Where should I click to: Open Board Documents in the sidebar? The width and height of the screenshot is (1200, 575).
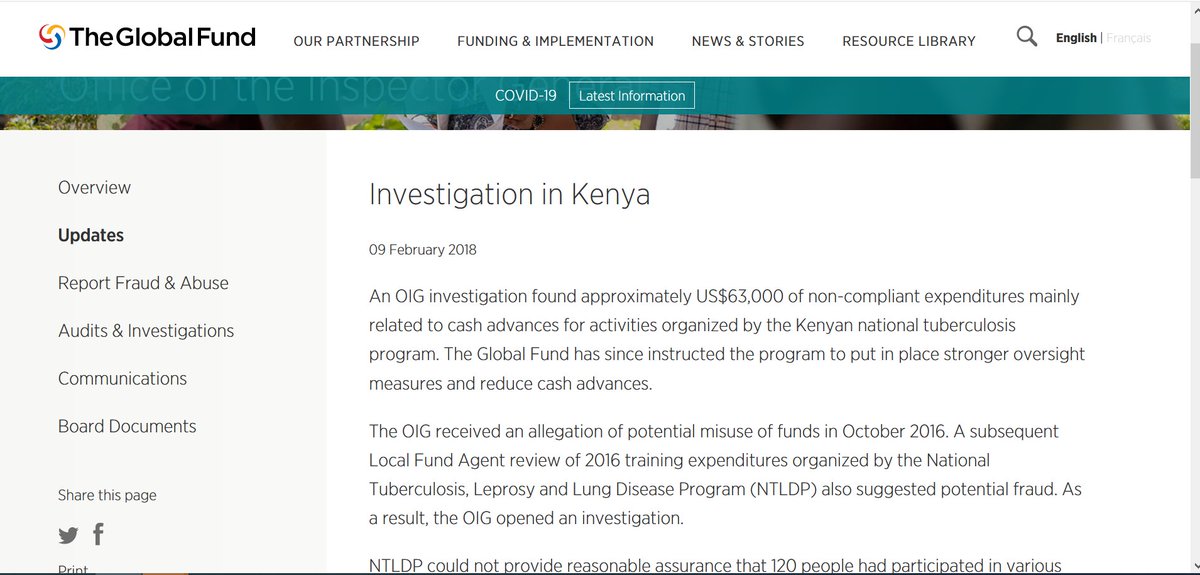point(127,426)
